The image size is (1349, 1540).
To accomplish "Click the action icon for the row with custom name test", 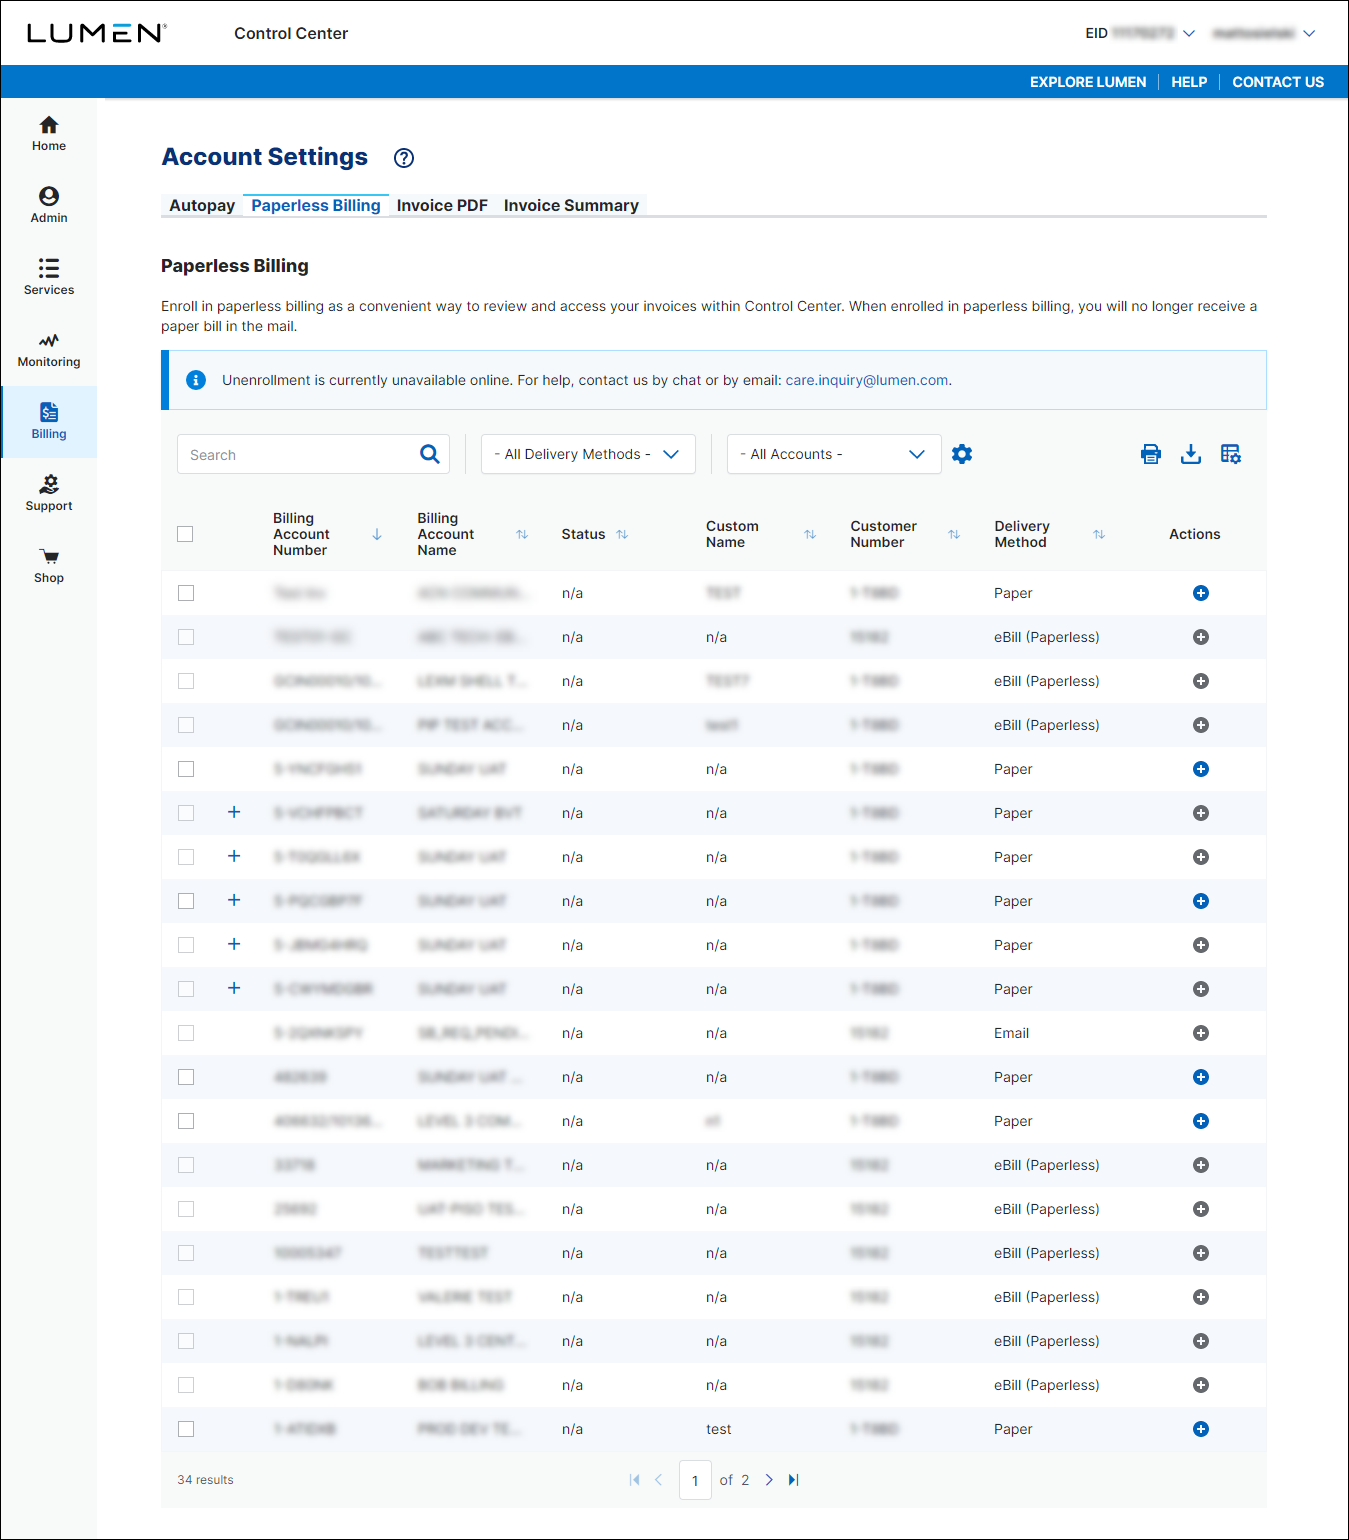I will coord(1201,1429).
